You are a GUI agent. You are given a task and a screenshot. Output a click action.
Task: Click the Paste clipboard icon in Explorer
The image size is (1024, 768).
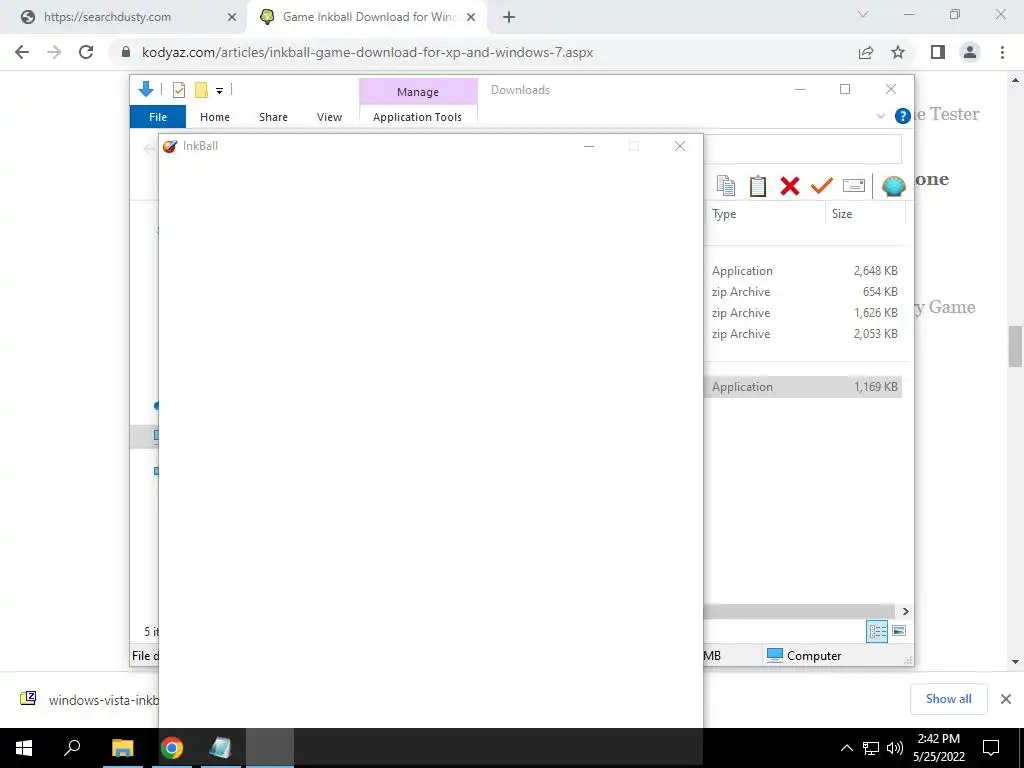(x=758, y=186)
